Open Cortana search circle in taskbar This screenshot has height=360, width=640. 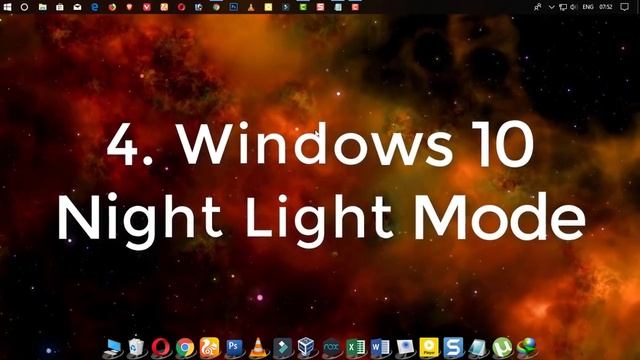coord(24,7)
